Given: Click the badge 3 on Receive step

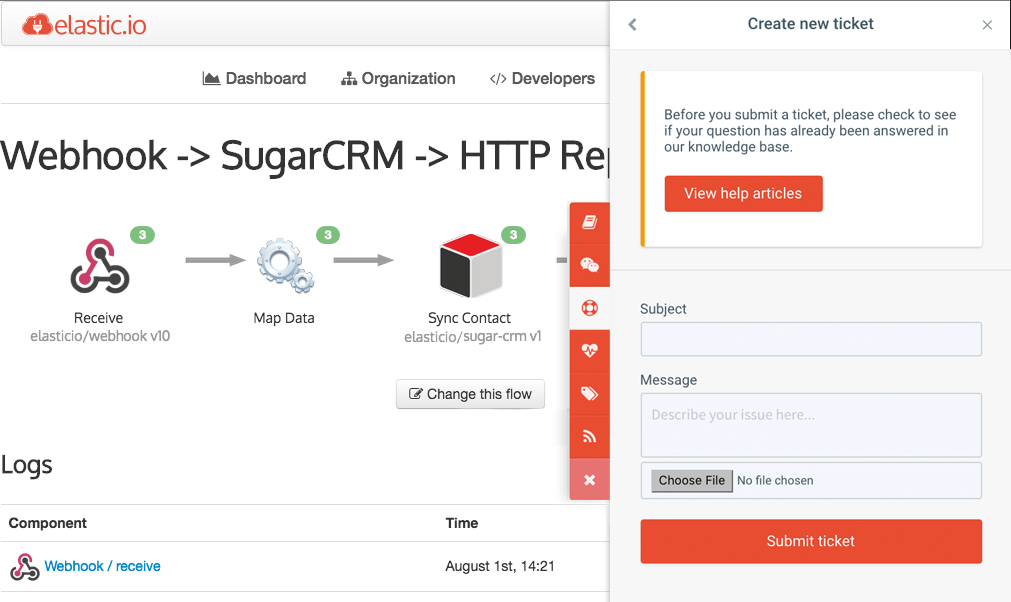Looking at the screenshot, I should [x=142, y=235].
